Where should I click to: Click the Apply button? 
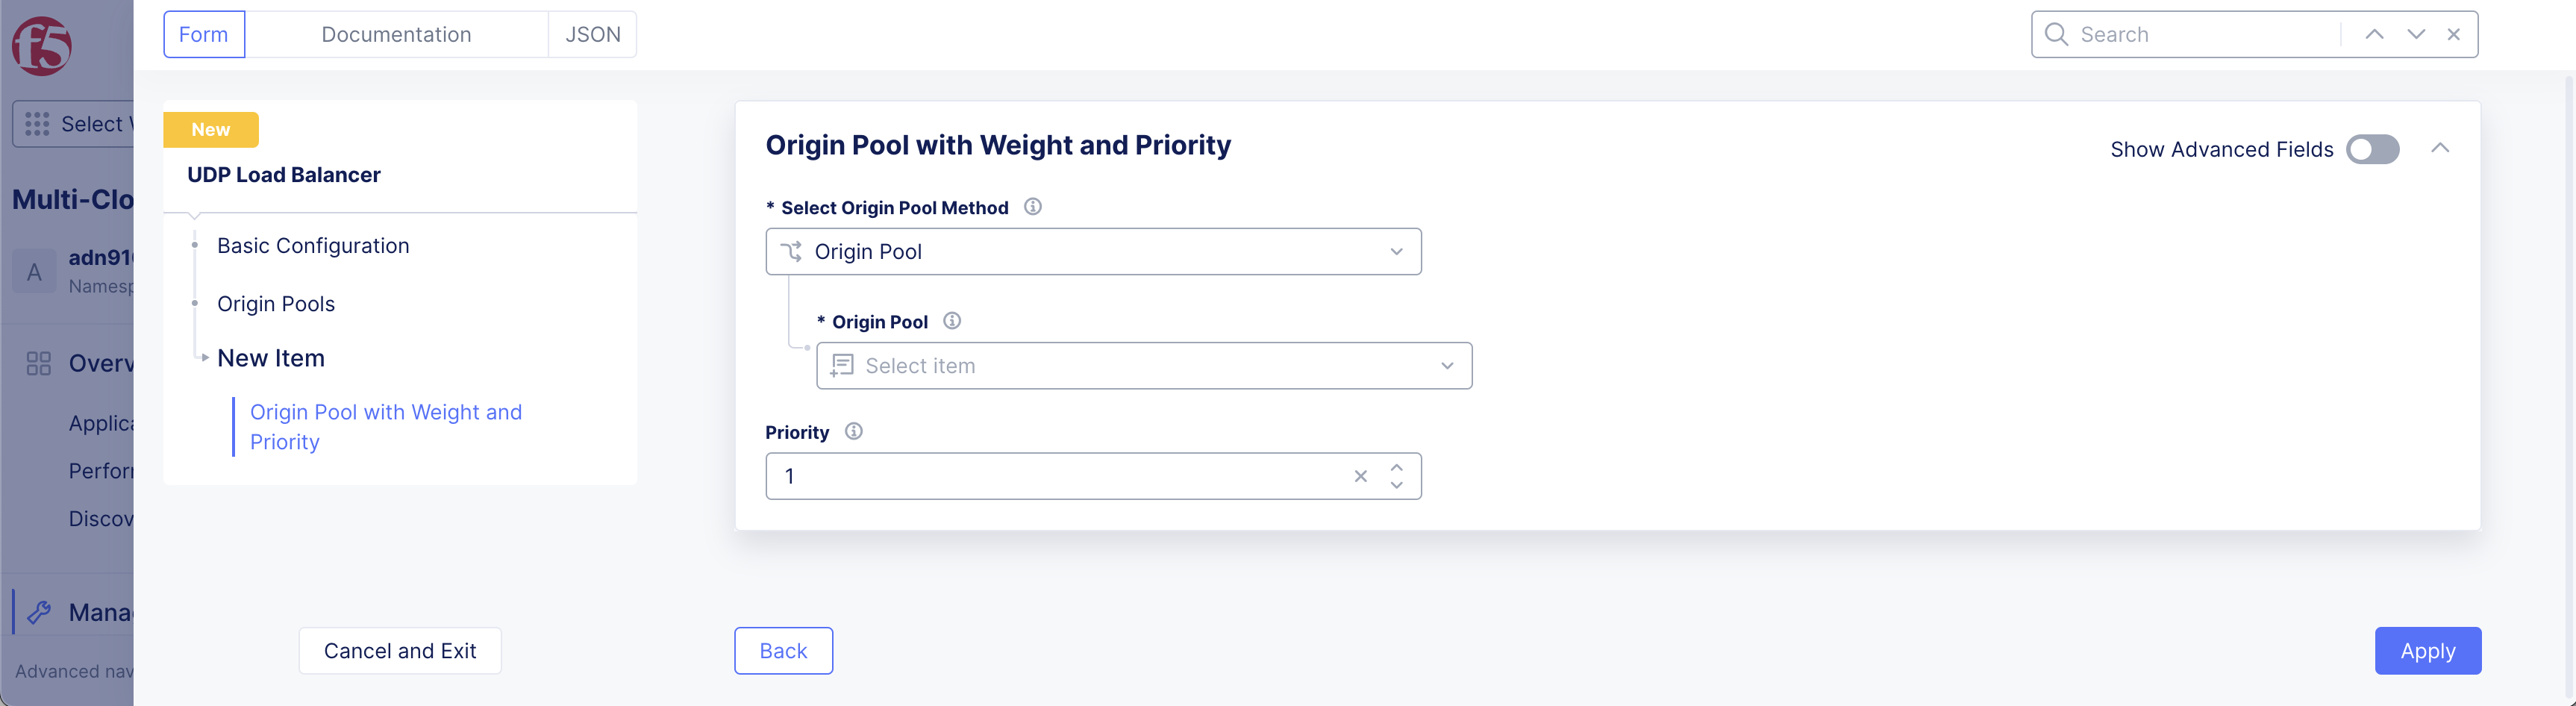2427,651
